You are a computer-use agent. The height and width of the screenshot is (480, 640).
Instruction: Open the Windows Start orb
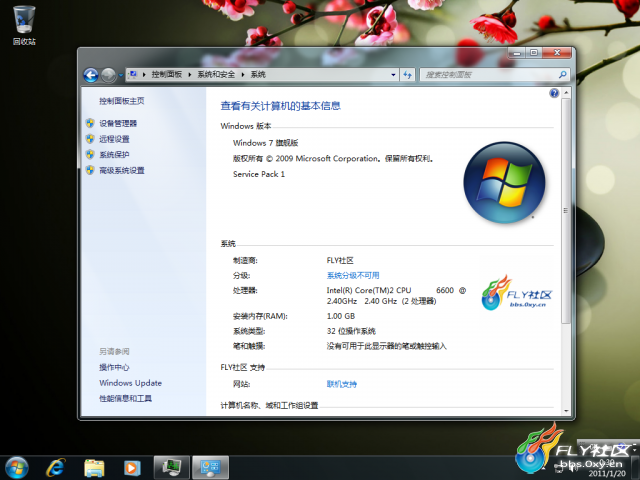click(x=17, y=468)
